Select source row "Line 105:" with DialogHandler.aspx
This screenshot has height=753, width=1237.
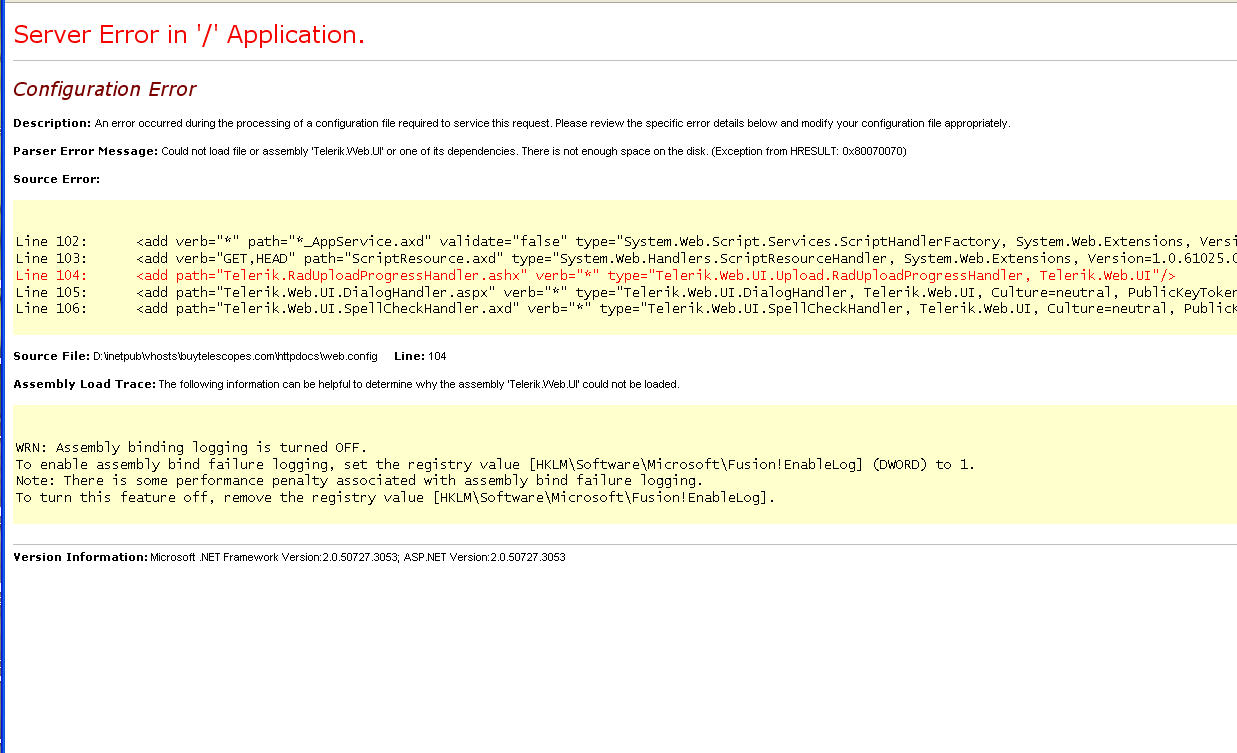[626, 292]
